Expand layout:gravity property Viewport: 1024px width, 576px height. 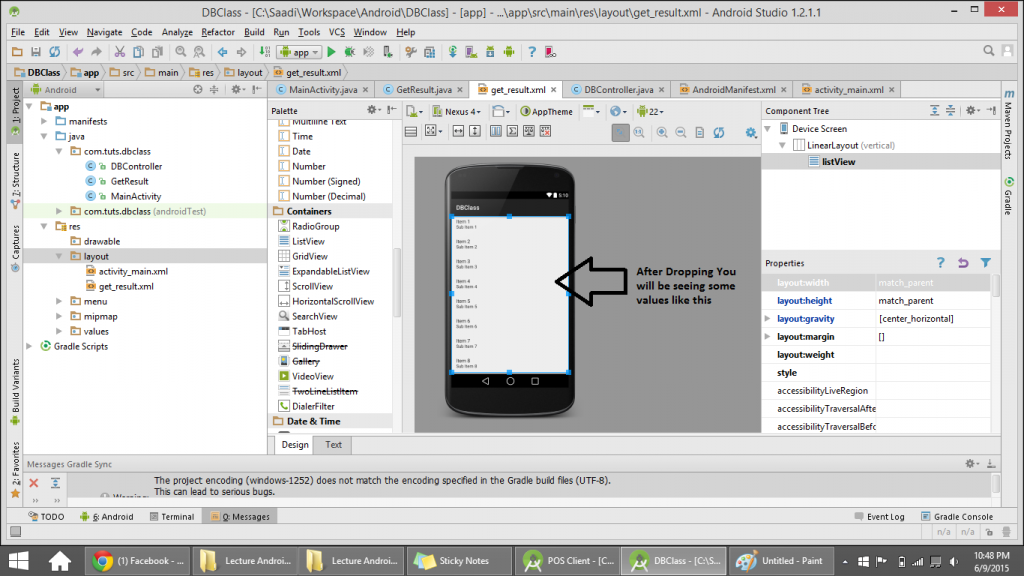click(x=768, y=319)
